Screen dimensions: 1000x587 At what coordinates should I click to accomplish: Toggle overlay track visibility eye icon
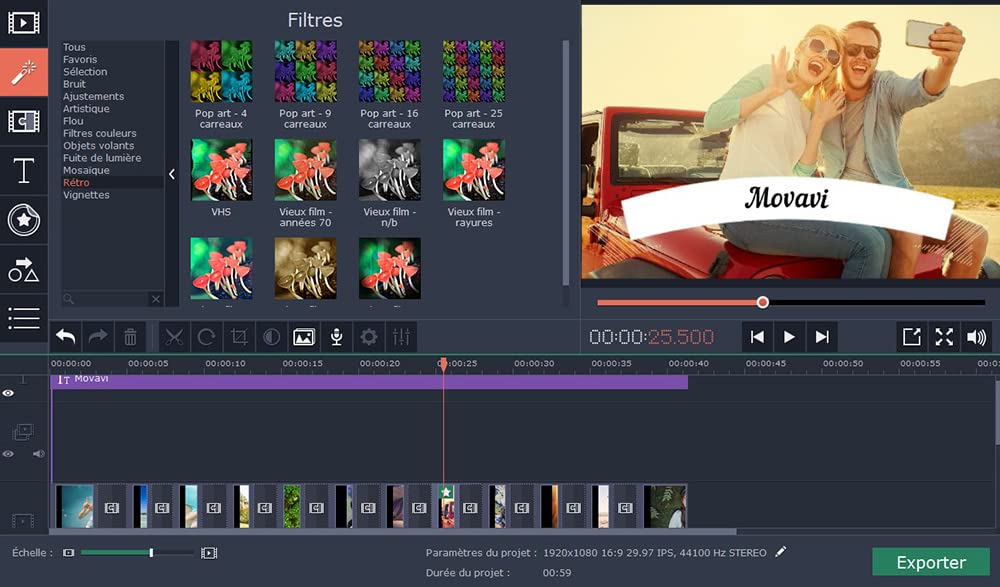(8, 454)
